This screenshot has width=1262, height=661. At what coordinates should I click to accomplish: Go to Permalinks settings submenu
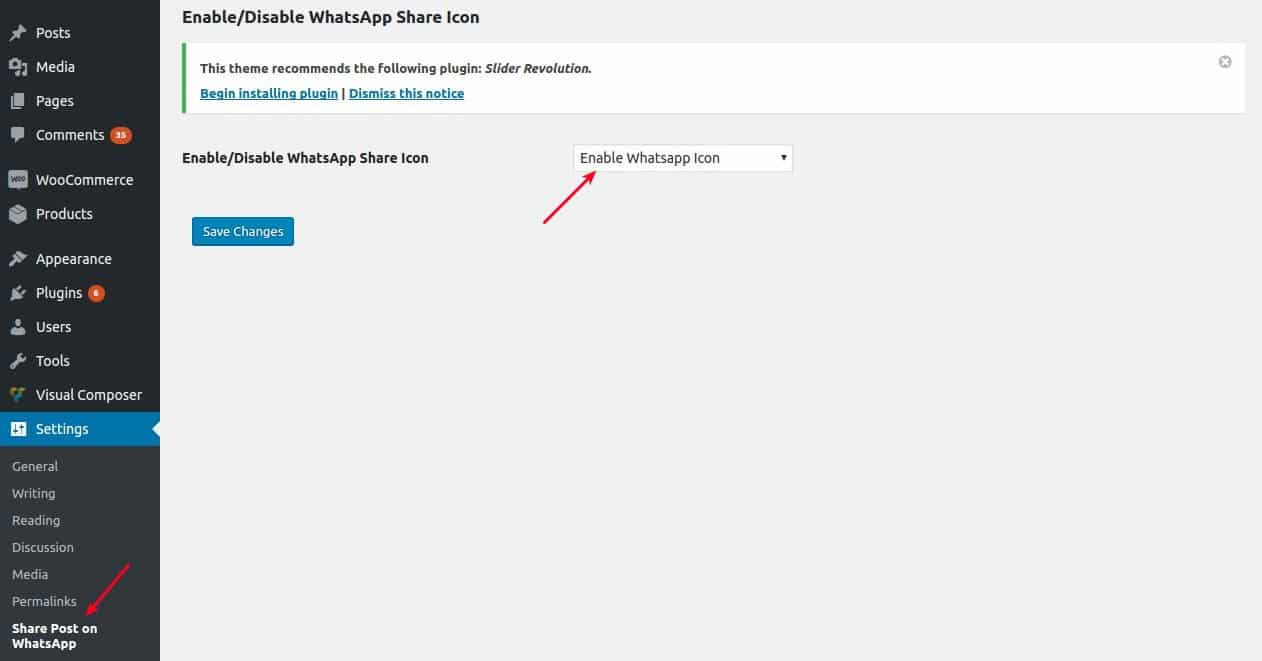(x=44, y=601)
